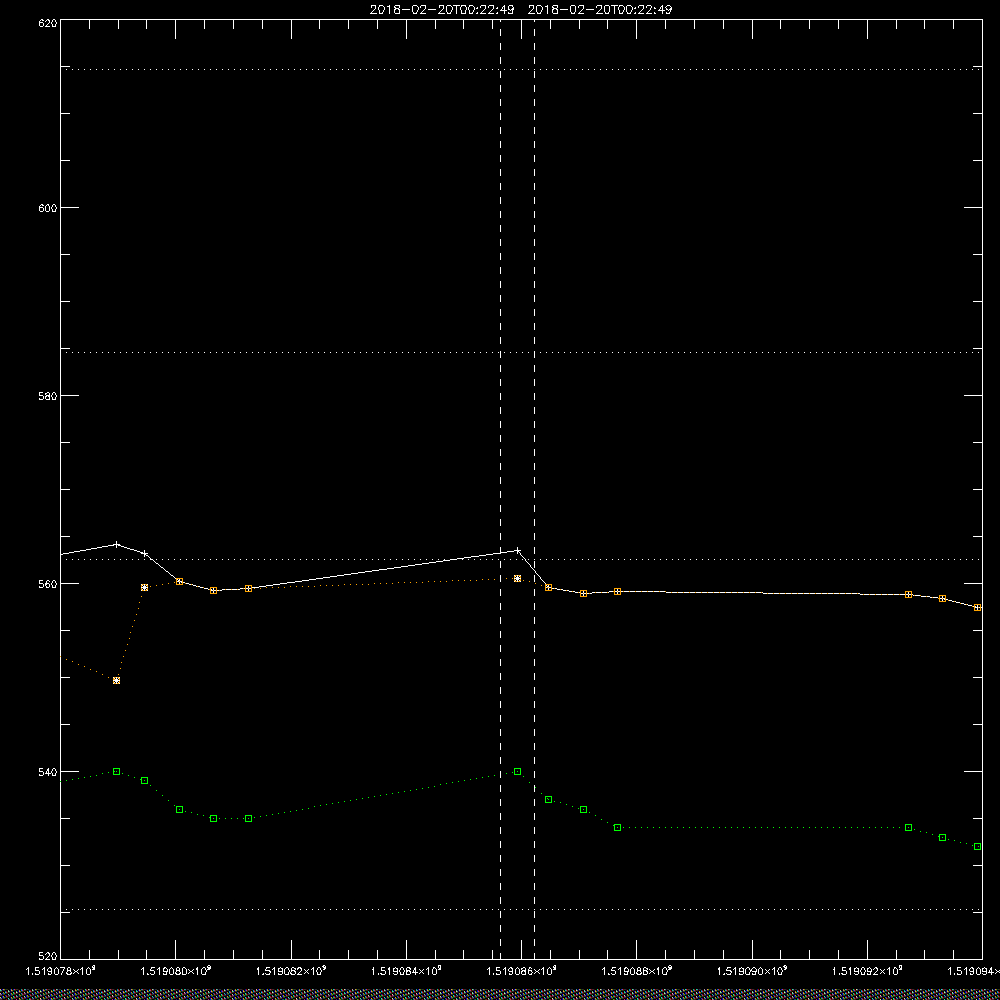Click the right dashed vertical marker line
Screen dimensions: 1000x1000
(534, 488)
